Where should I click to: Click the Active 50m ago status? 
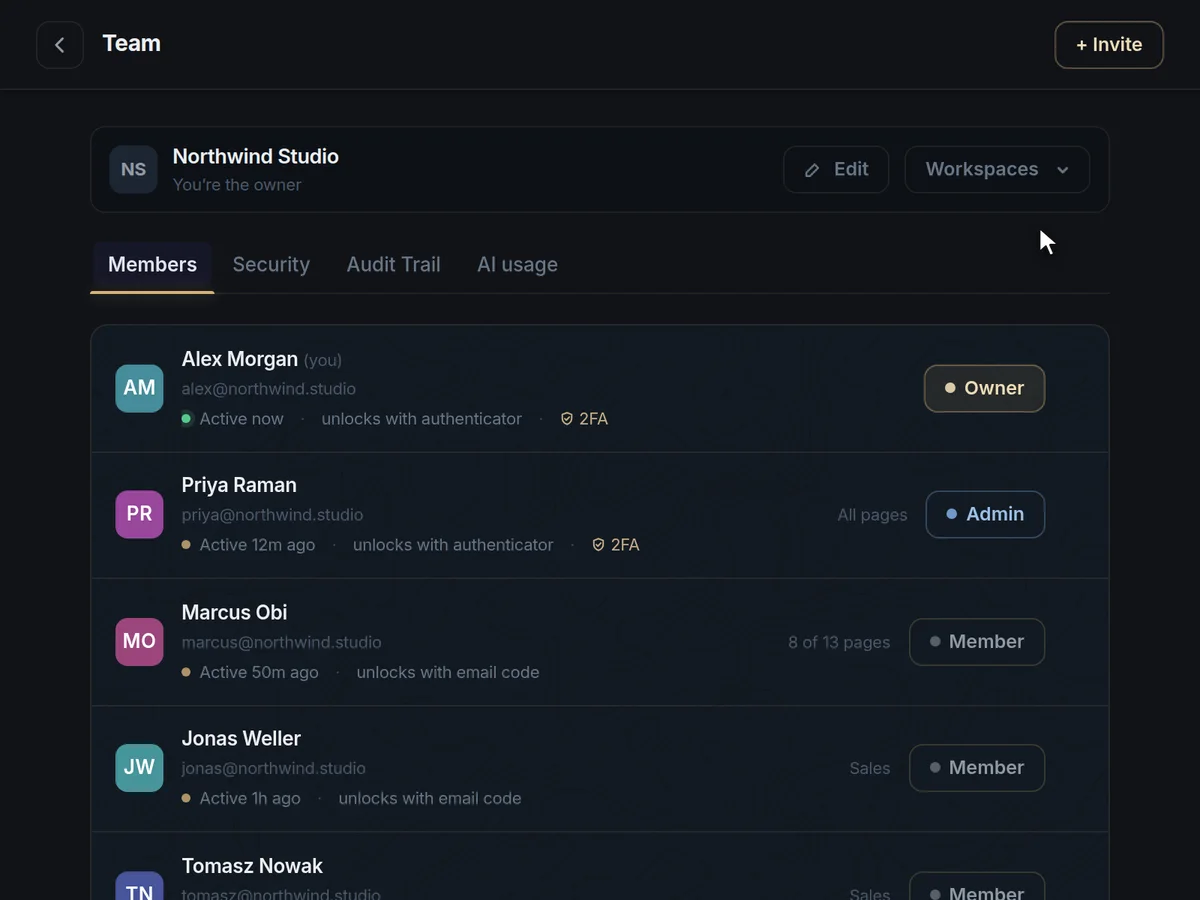point(250,672)
